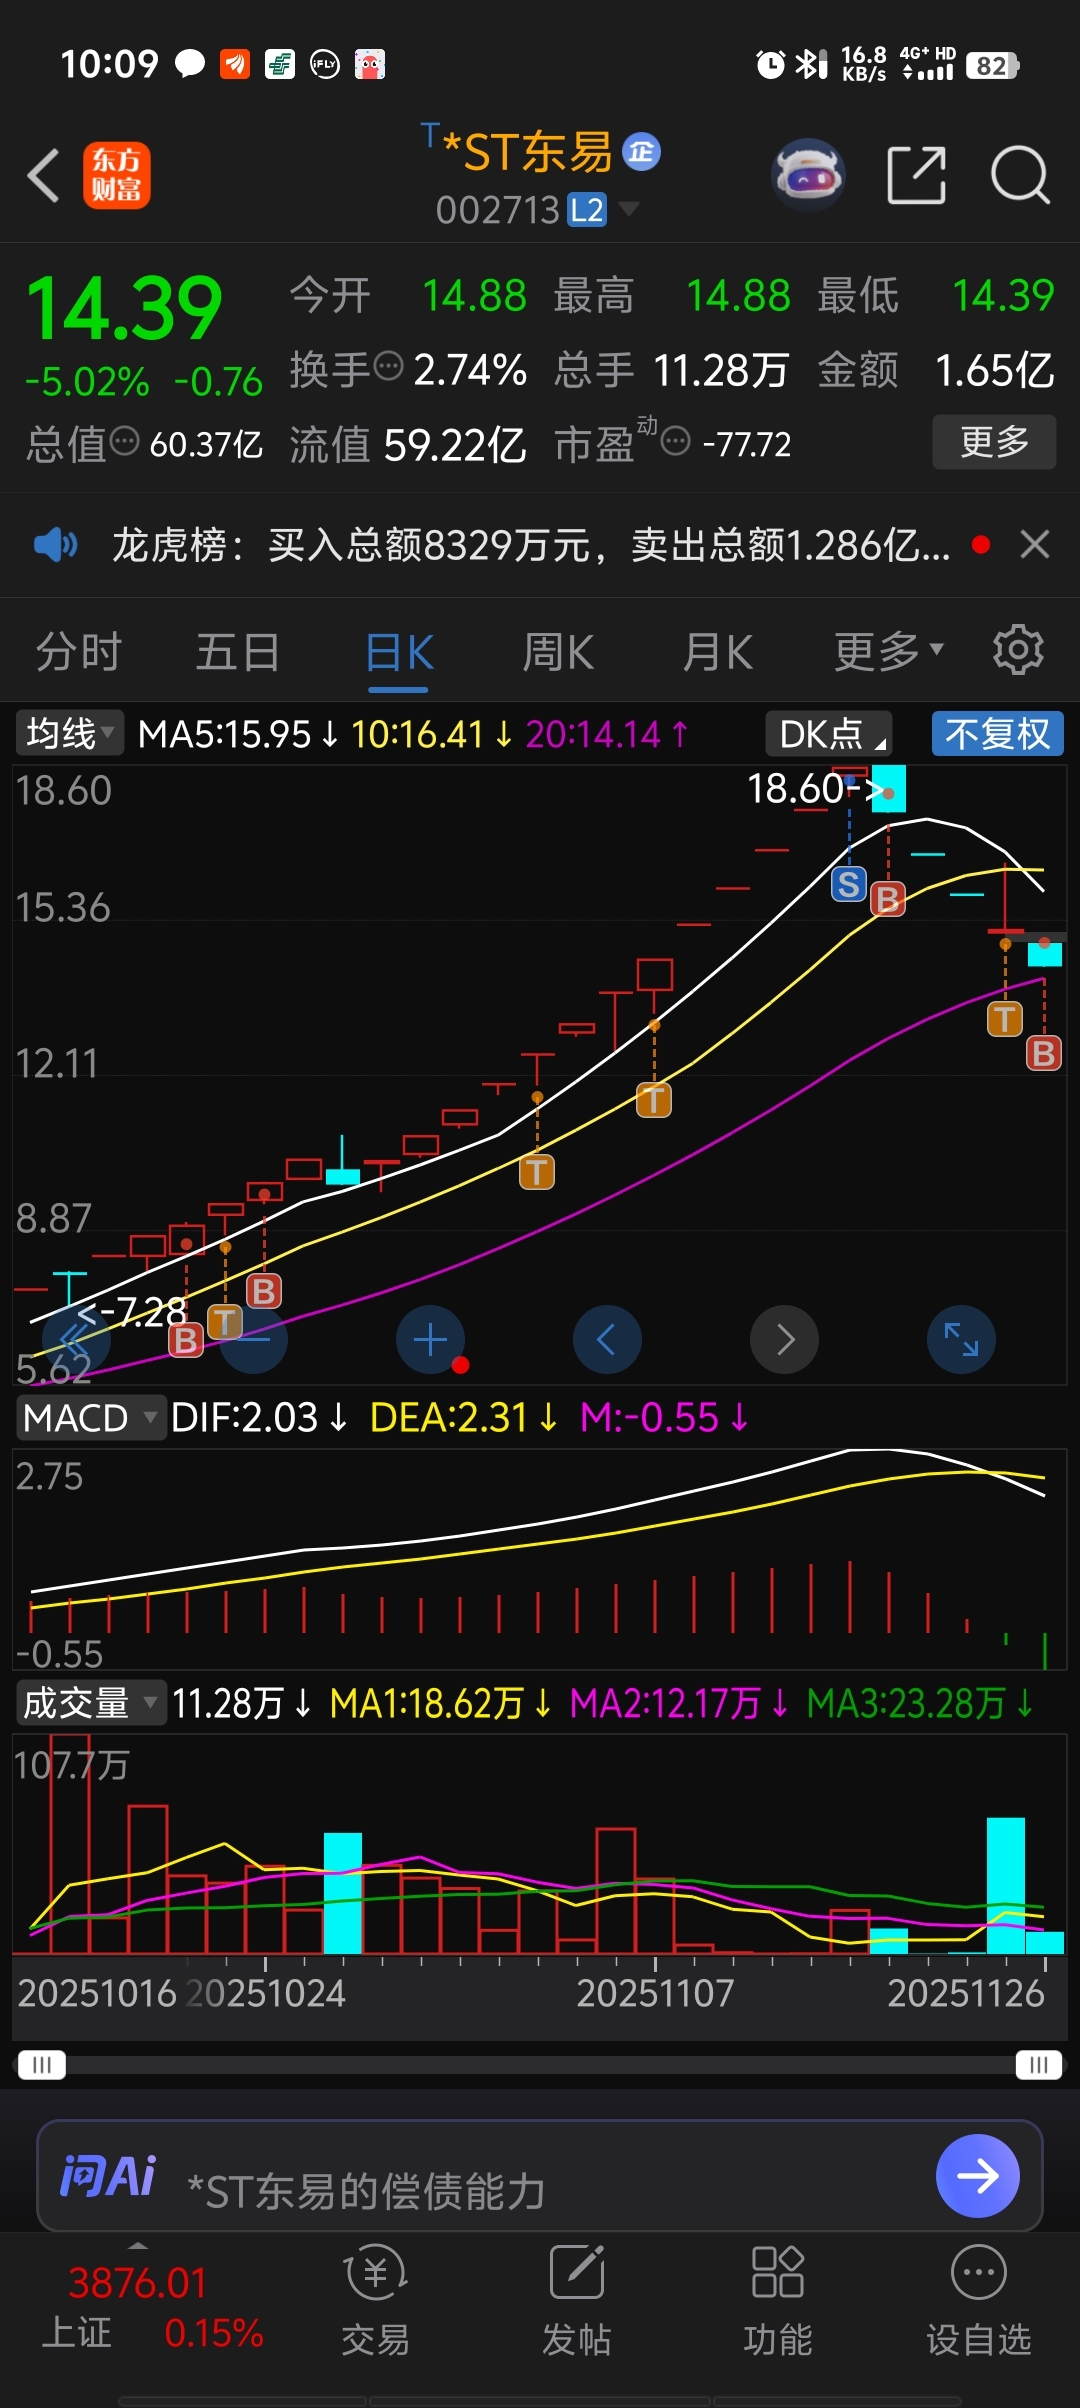Tap 设自选 add to watchlist
1080x2408 pixels.
click(978, 2300)
